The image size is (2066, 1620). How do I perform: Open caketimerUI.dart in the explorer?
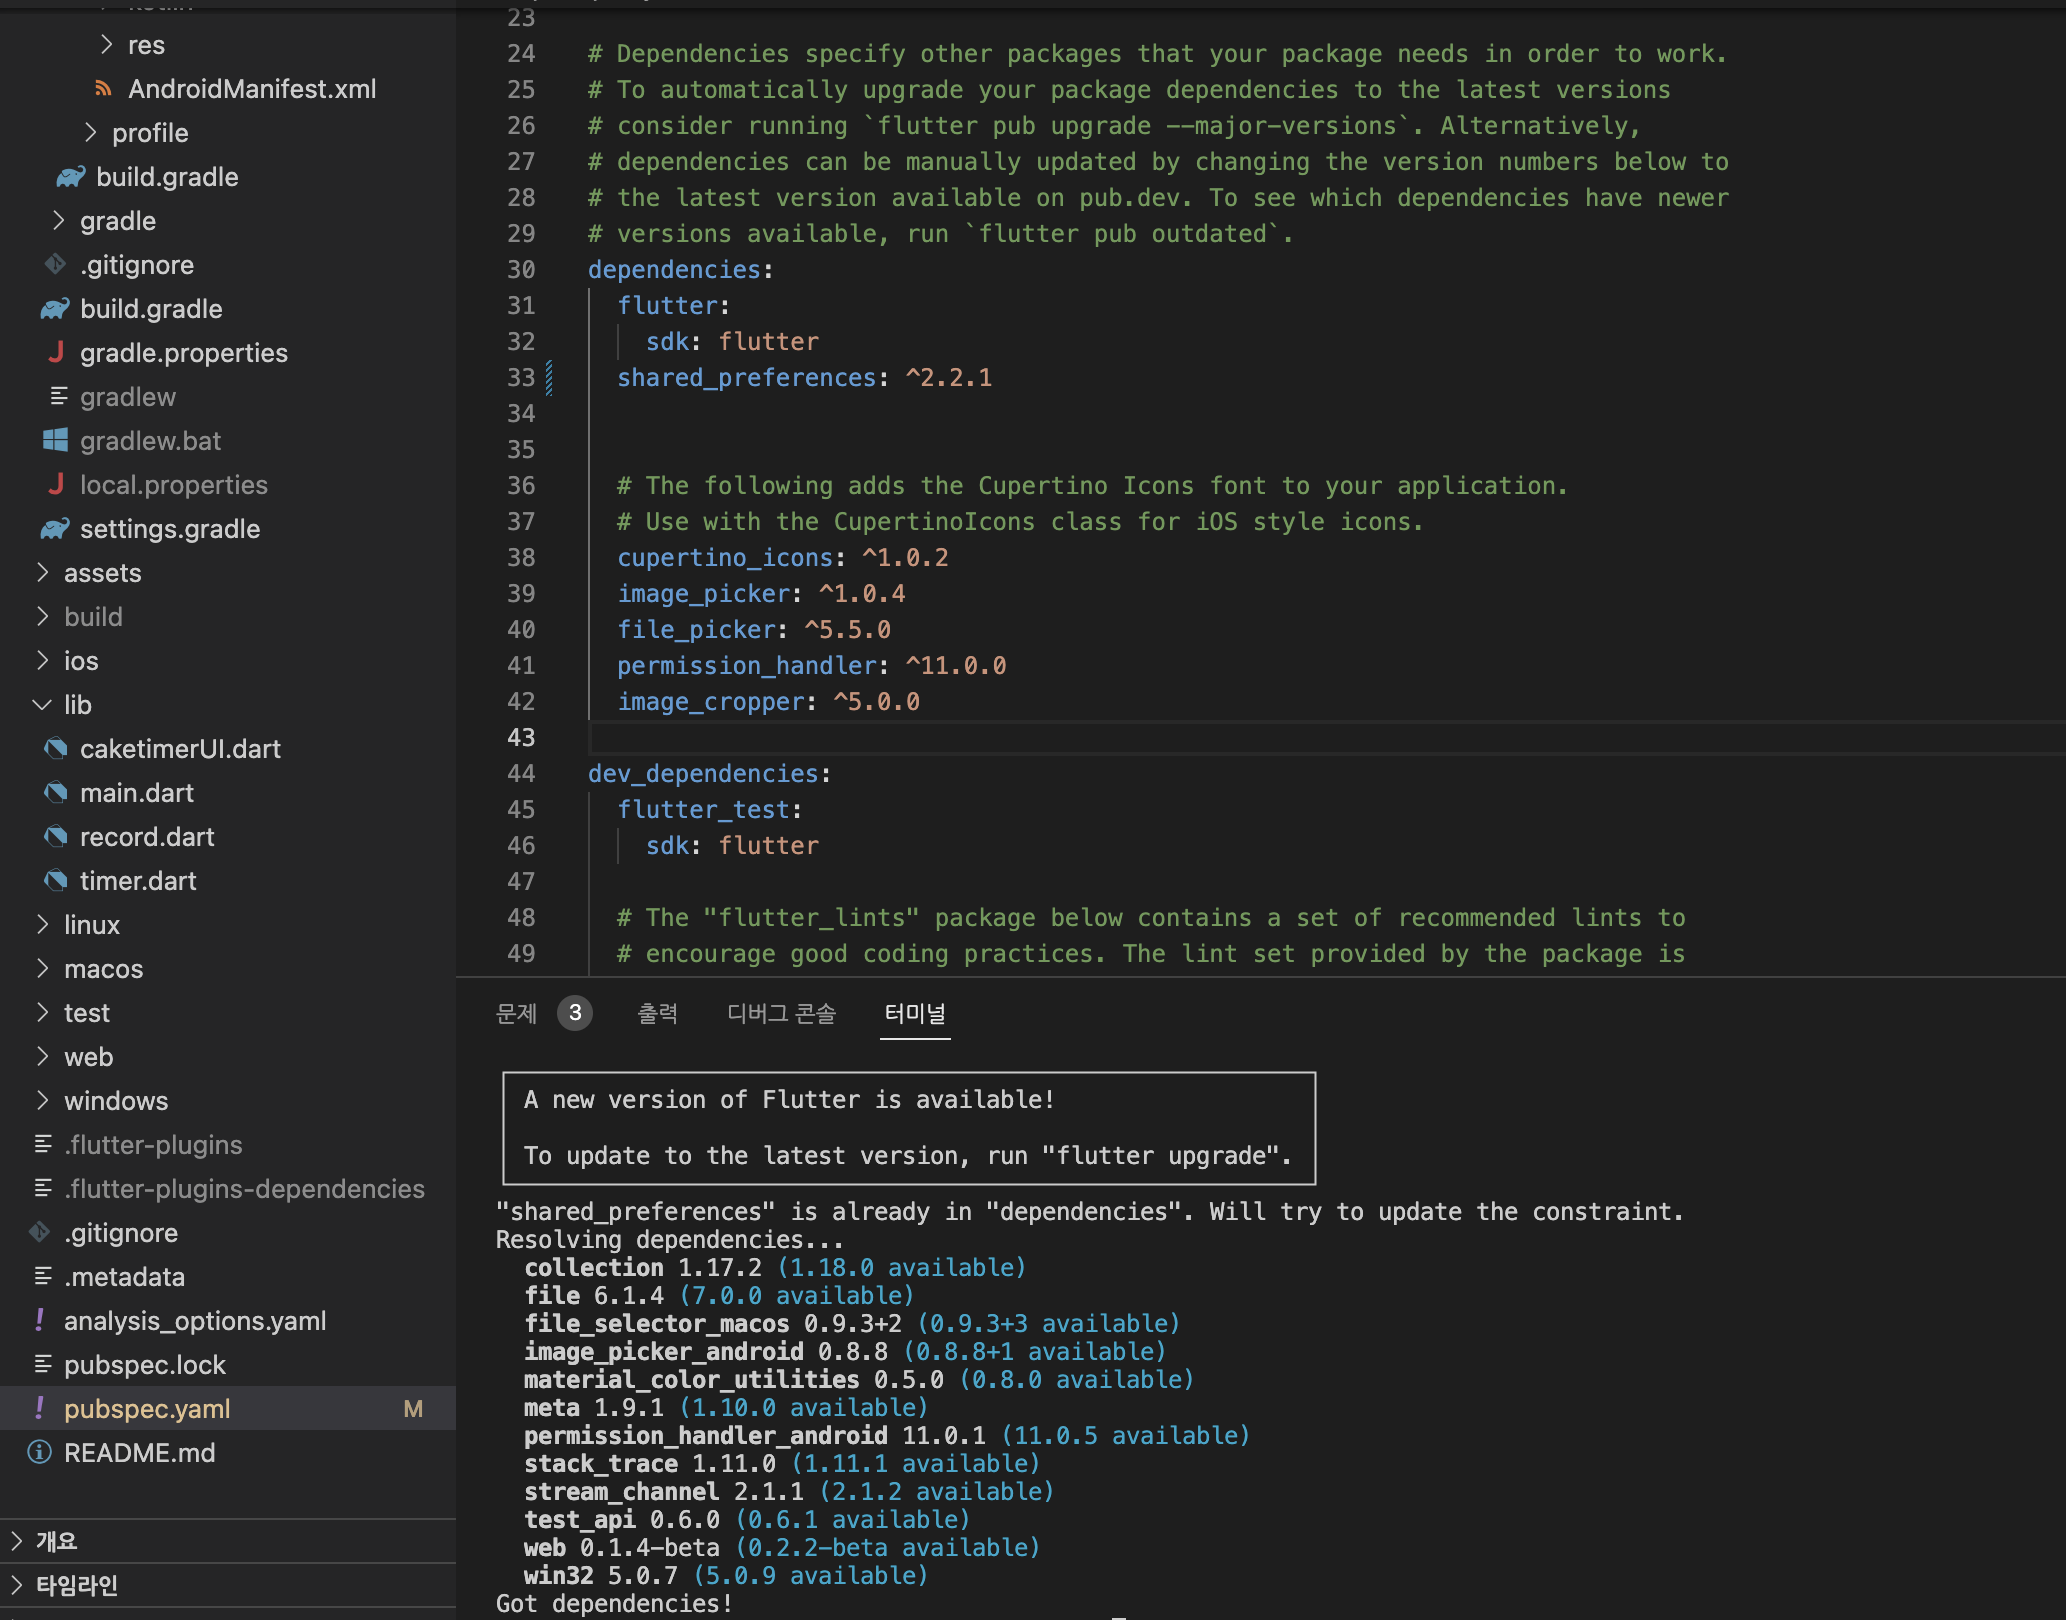(180, 749)
